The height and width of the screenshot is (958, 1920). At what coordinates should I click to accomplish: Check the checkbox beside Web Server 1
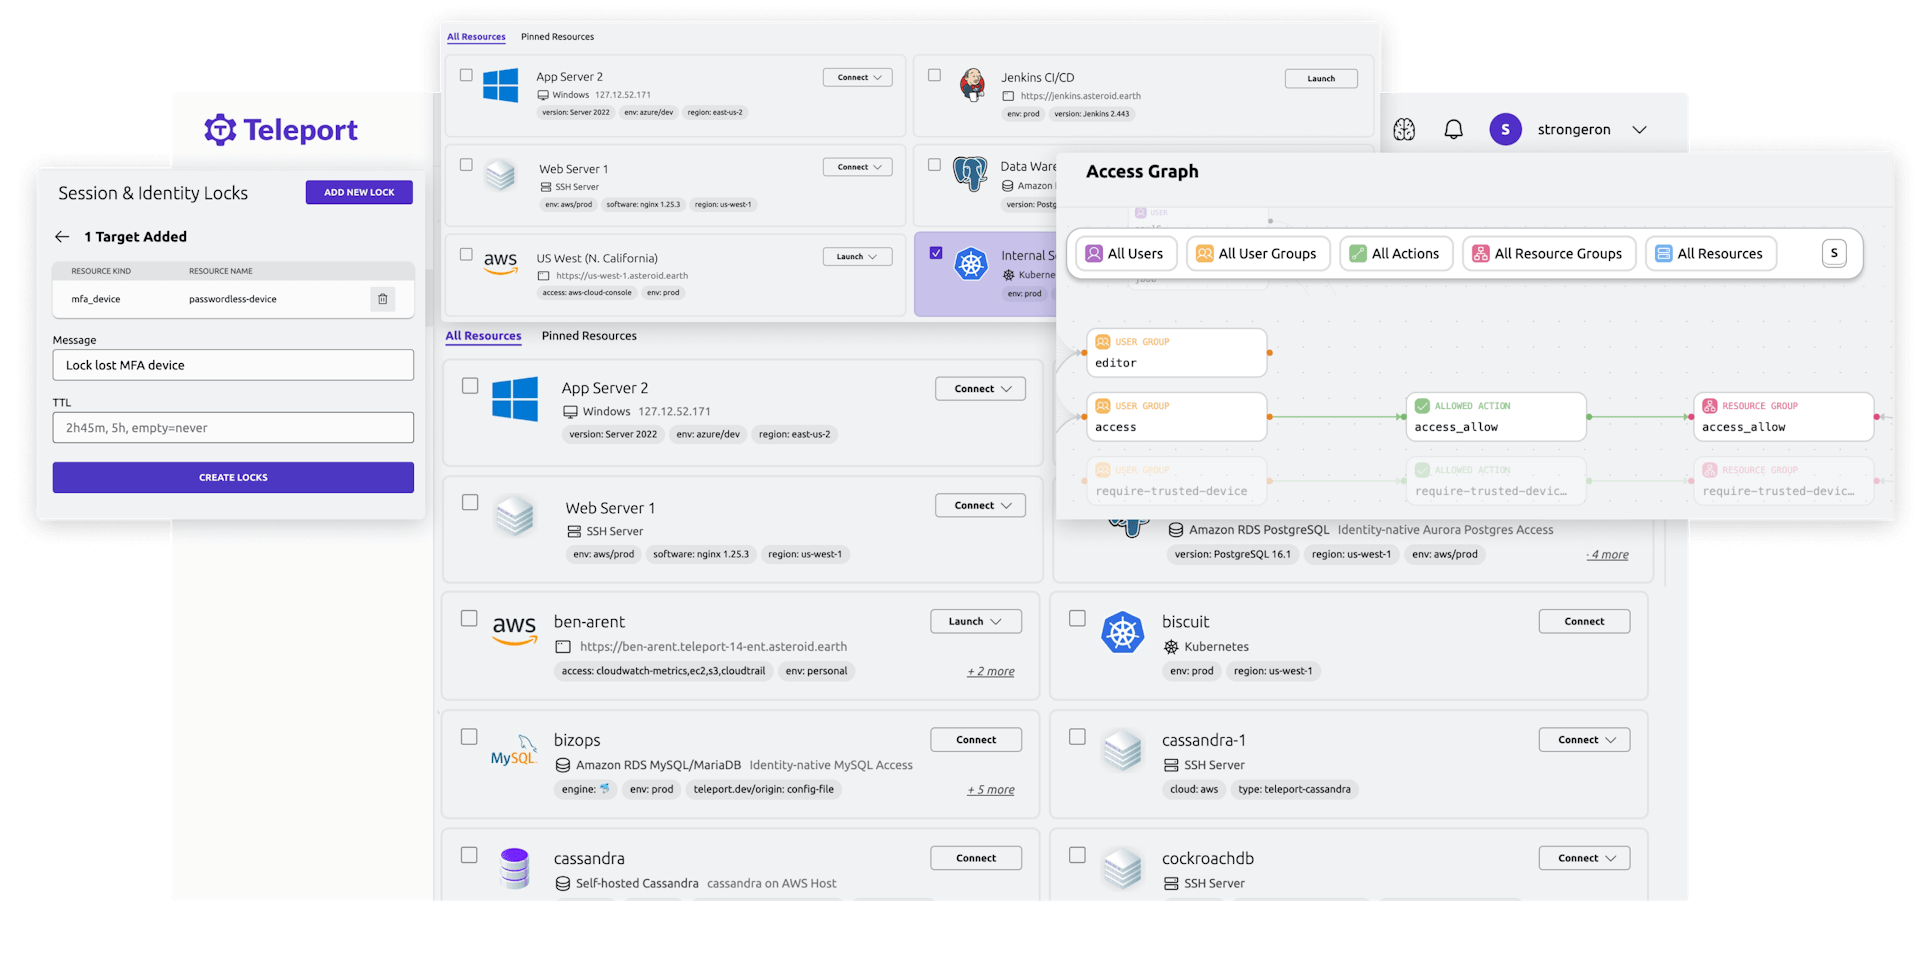(x=469, y=502)
